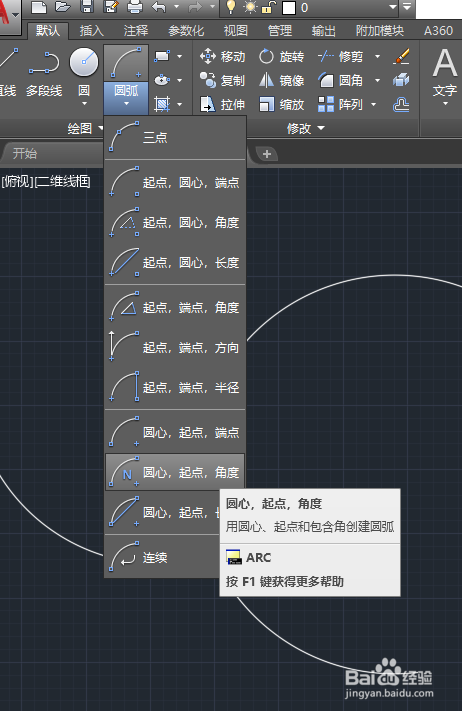Image resolution: width=462 pixels, height=711 pixels.
Task: Redo the previously undone action
Action: click(x=195, y=7)
